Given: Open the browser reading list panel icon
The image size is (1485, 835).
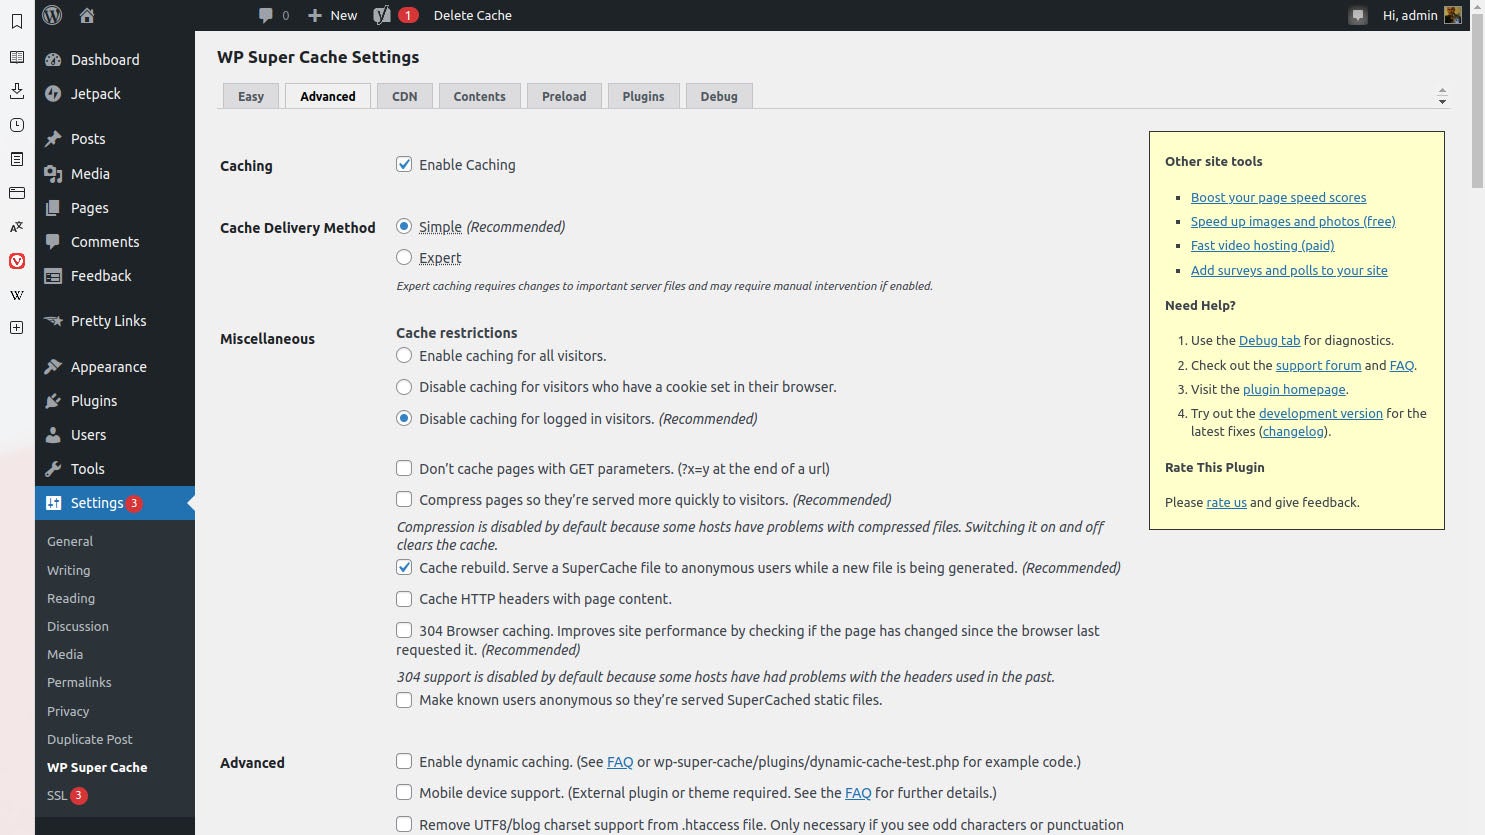Looking at the screenshot, I should point(17,57).
